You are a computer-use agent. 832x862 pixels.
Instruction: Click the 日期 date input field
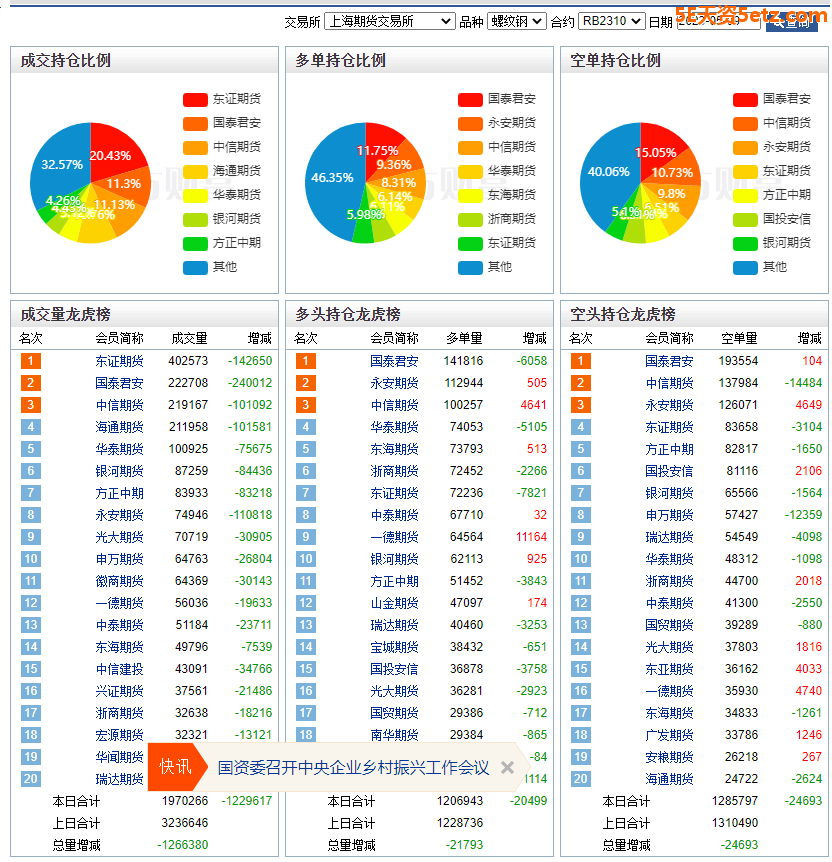pyautogui.click(x=718, y=21)
